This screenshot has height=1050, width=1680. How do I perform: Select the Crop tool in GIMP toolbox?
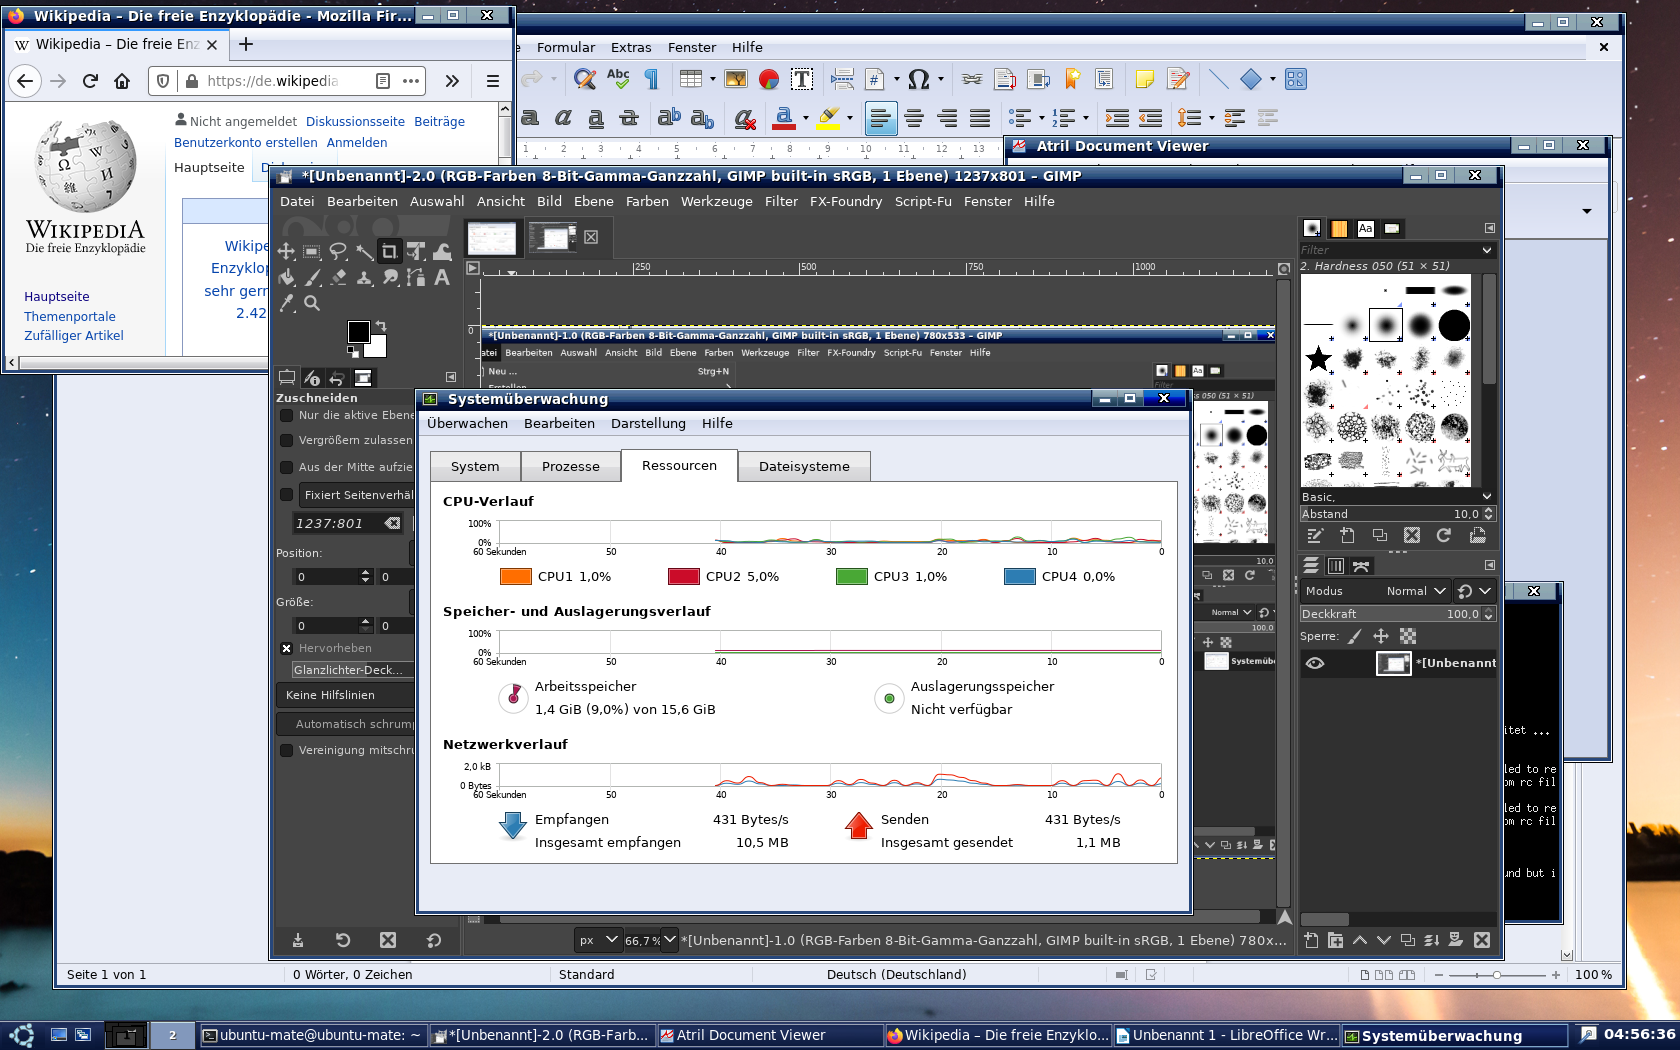389,251
